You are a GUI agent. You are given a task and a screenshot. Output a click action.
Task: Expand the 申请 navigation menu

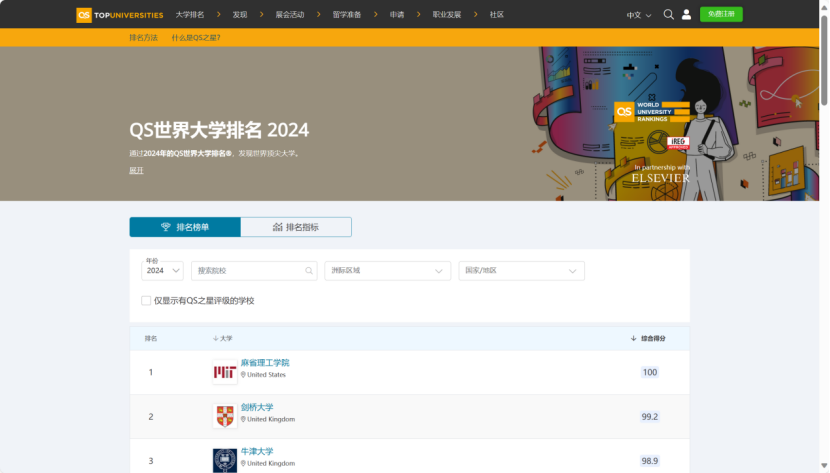click(x=397, y=15)
